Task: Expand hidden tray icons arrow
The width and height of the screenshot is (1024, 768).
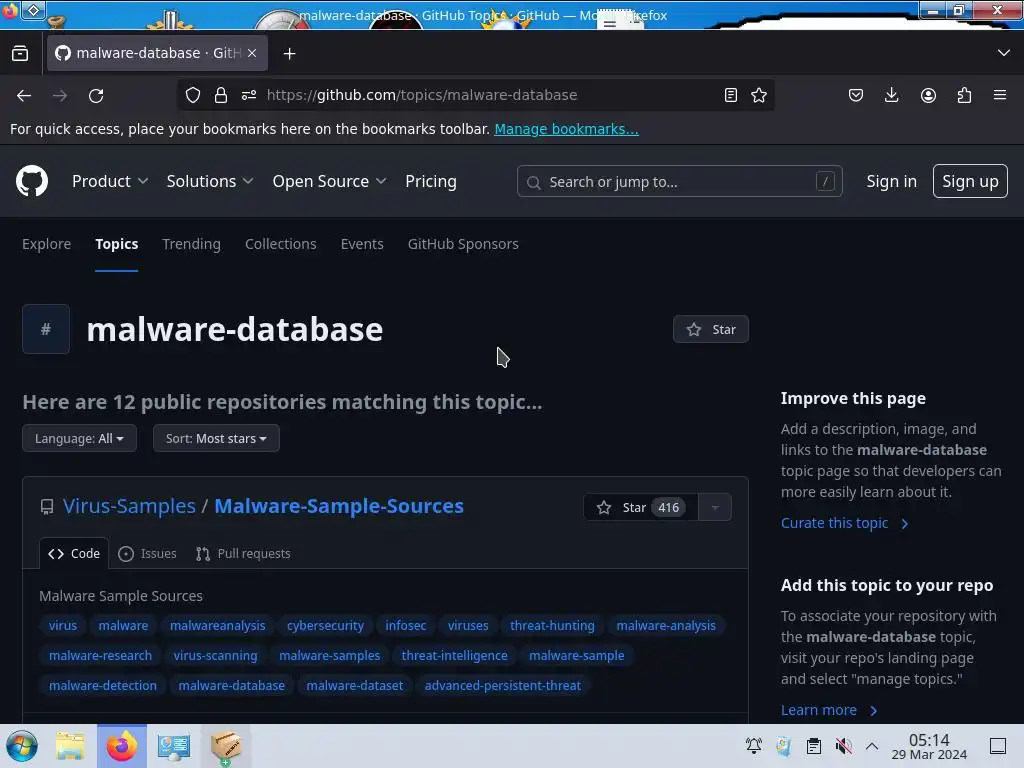Action: pyautogui.click(x=872, y=746)
